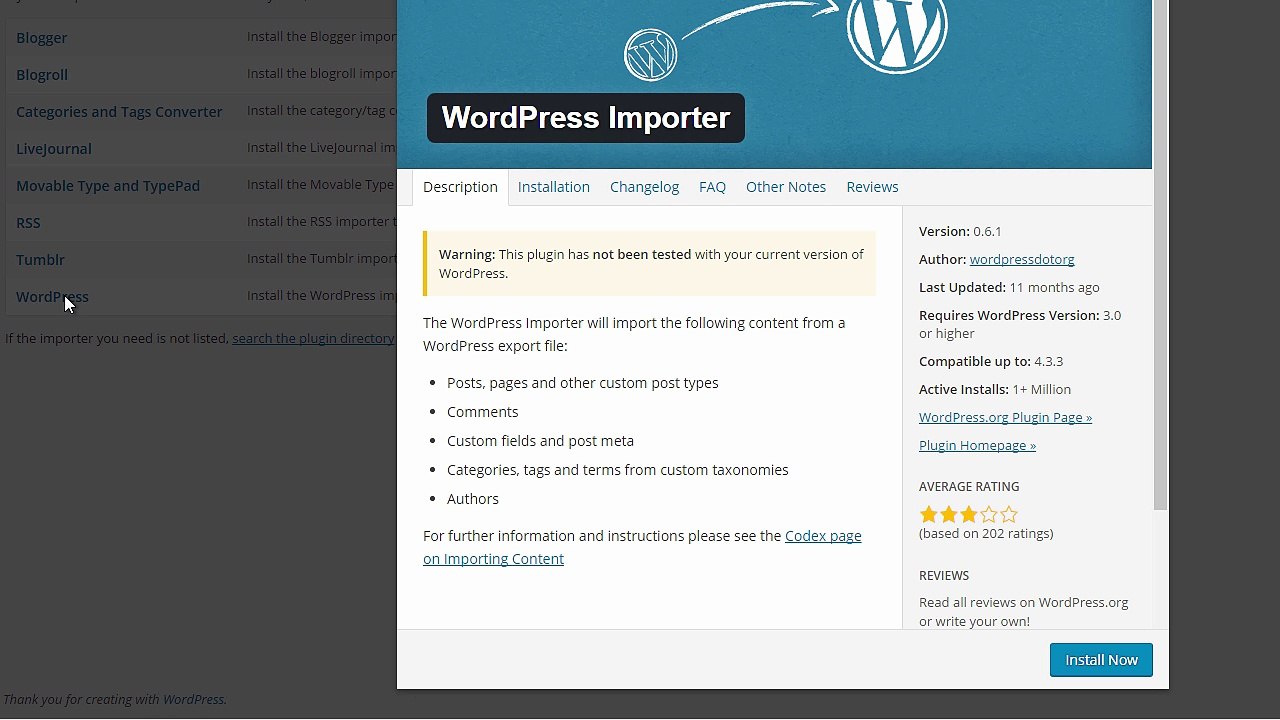1280x720 pixels.
Task: Click the "Install the Tumblr" description text
Action: 322,258
